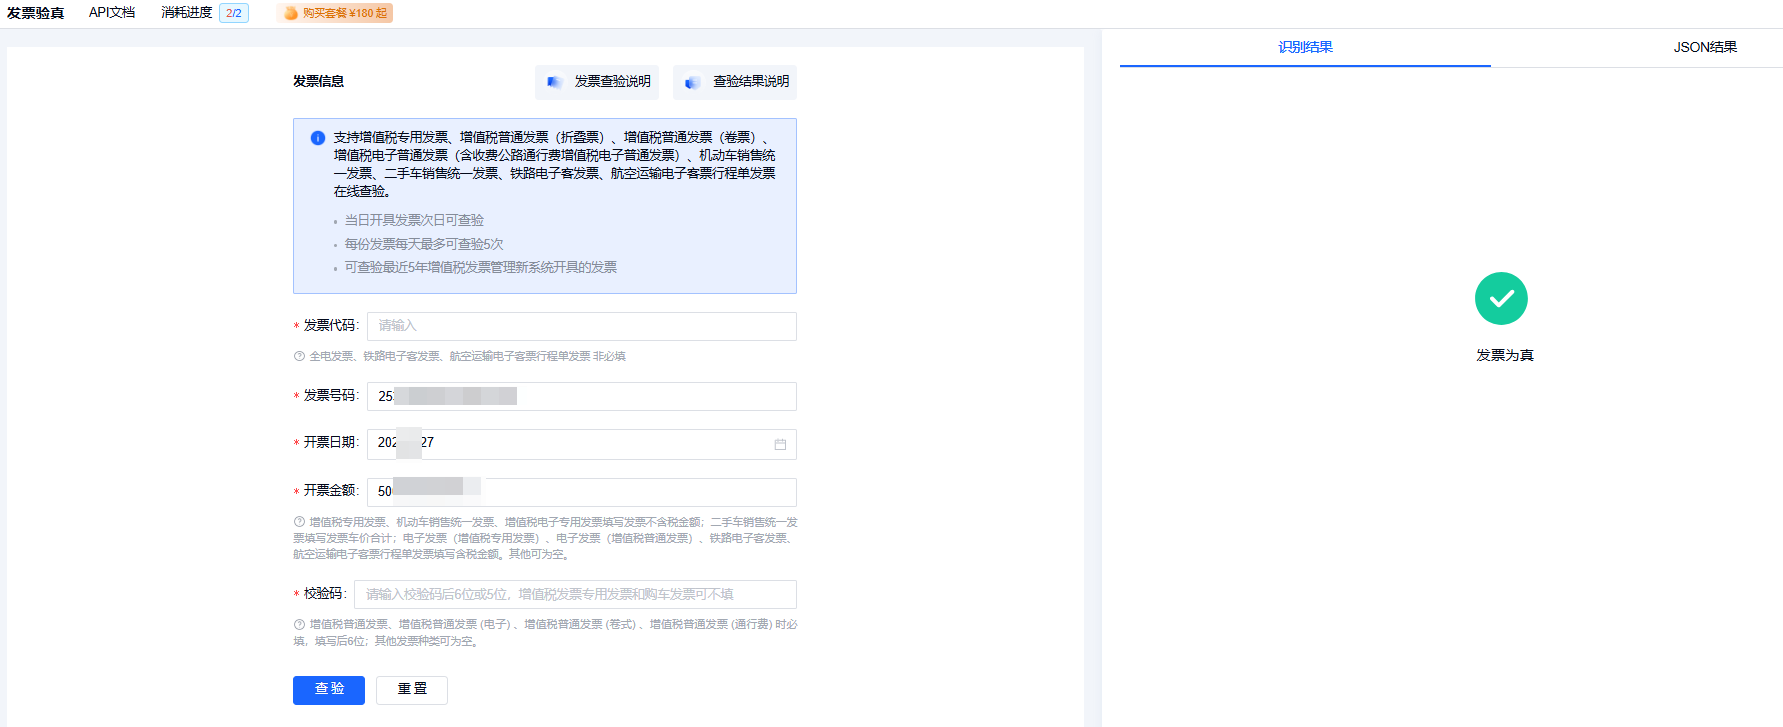Click the 2/2 progress badge
The height and width of the screenshot is (727, 1783).
(234, 13)
